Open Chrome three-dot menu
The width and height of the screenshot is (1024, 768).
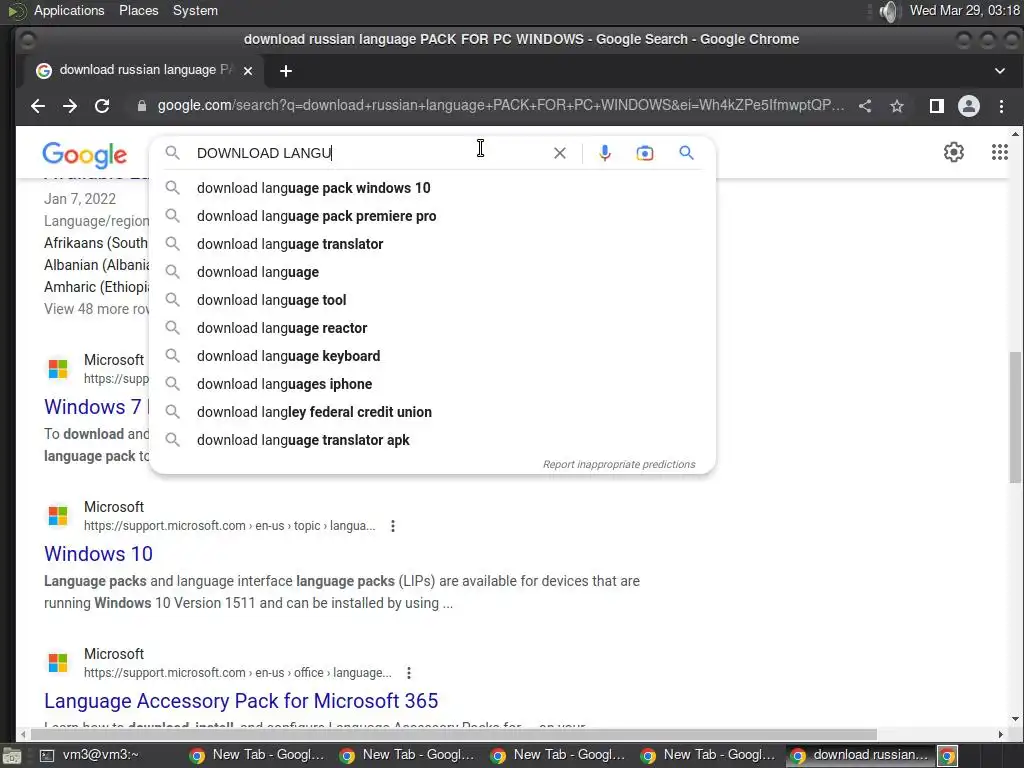tap(1001, 106)
